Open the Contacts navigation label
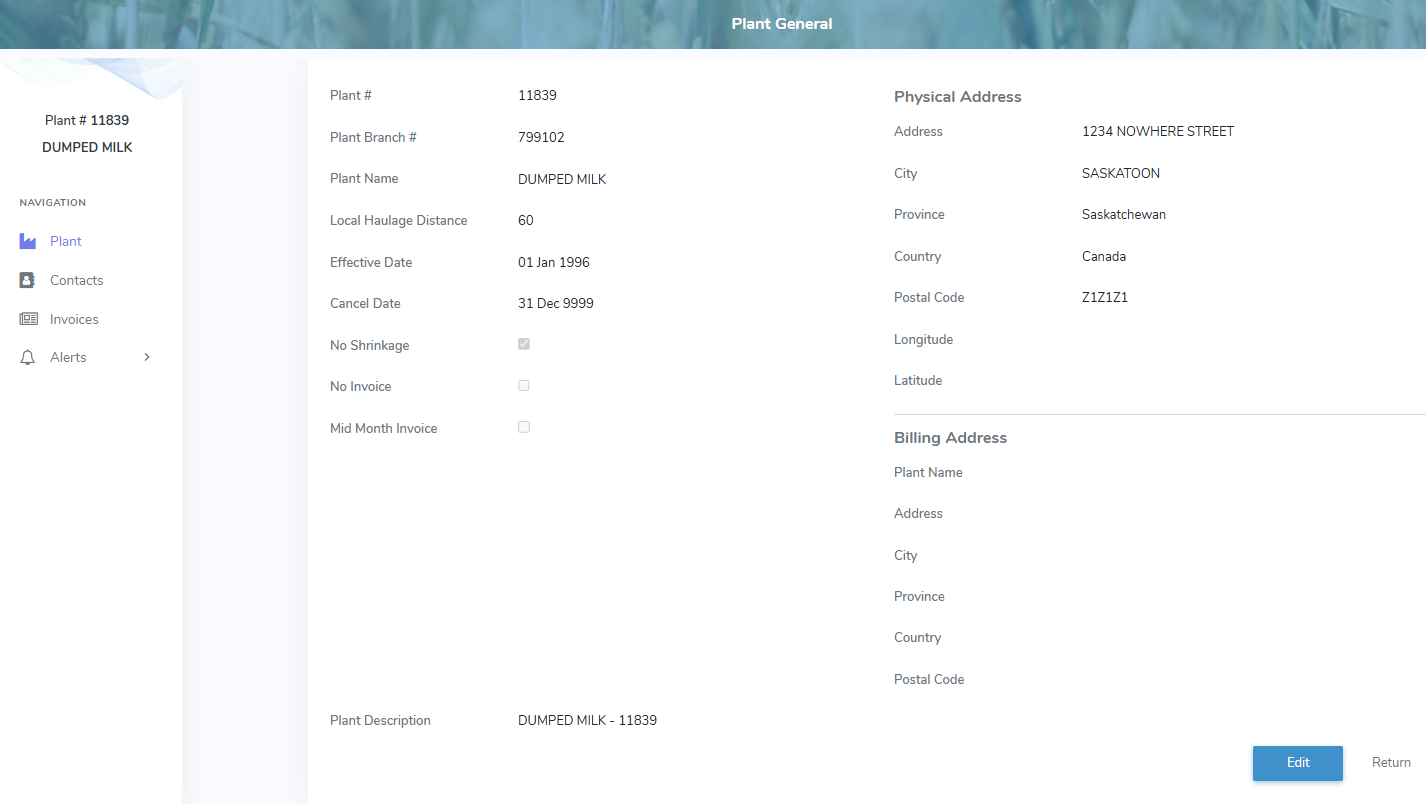The image size is (1426, 804). coord(77,280)
